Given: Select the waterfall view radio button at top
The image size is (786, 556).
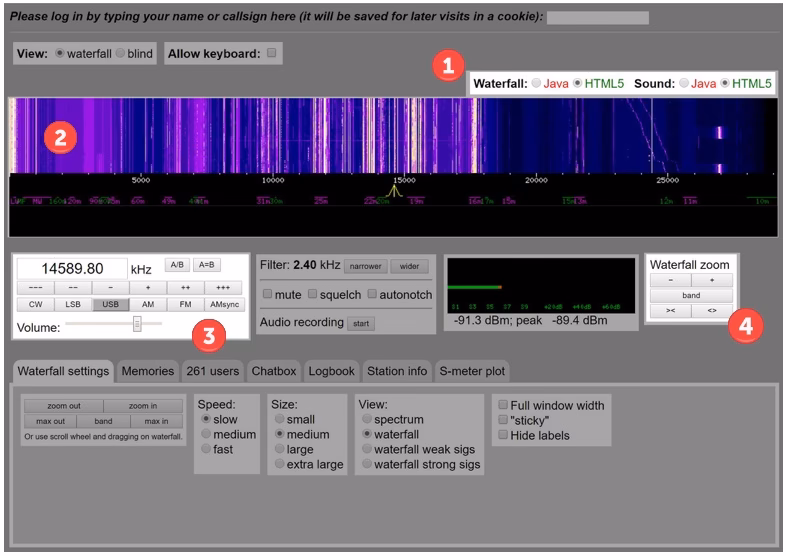Looking at the screenshot, I should point(60,53).
